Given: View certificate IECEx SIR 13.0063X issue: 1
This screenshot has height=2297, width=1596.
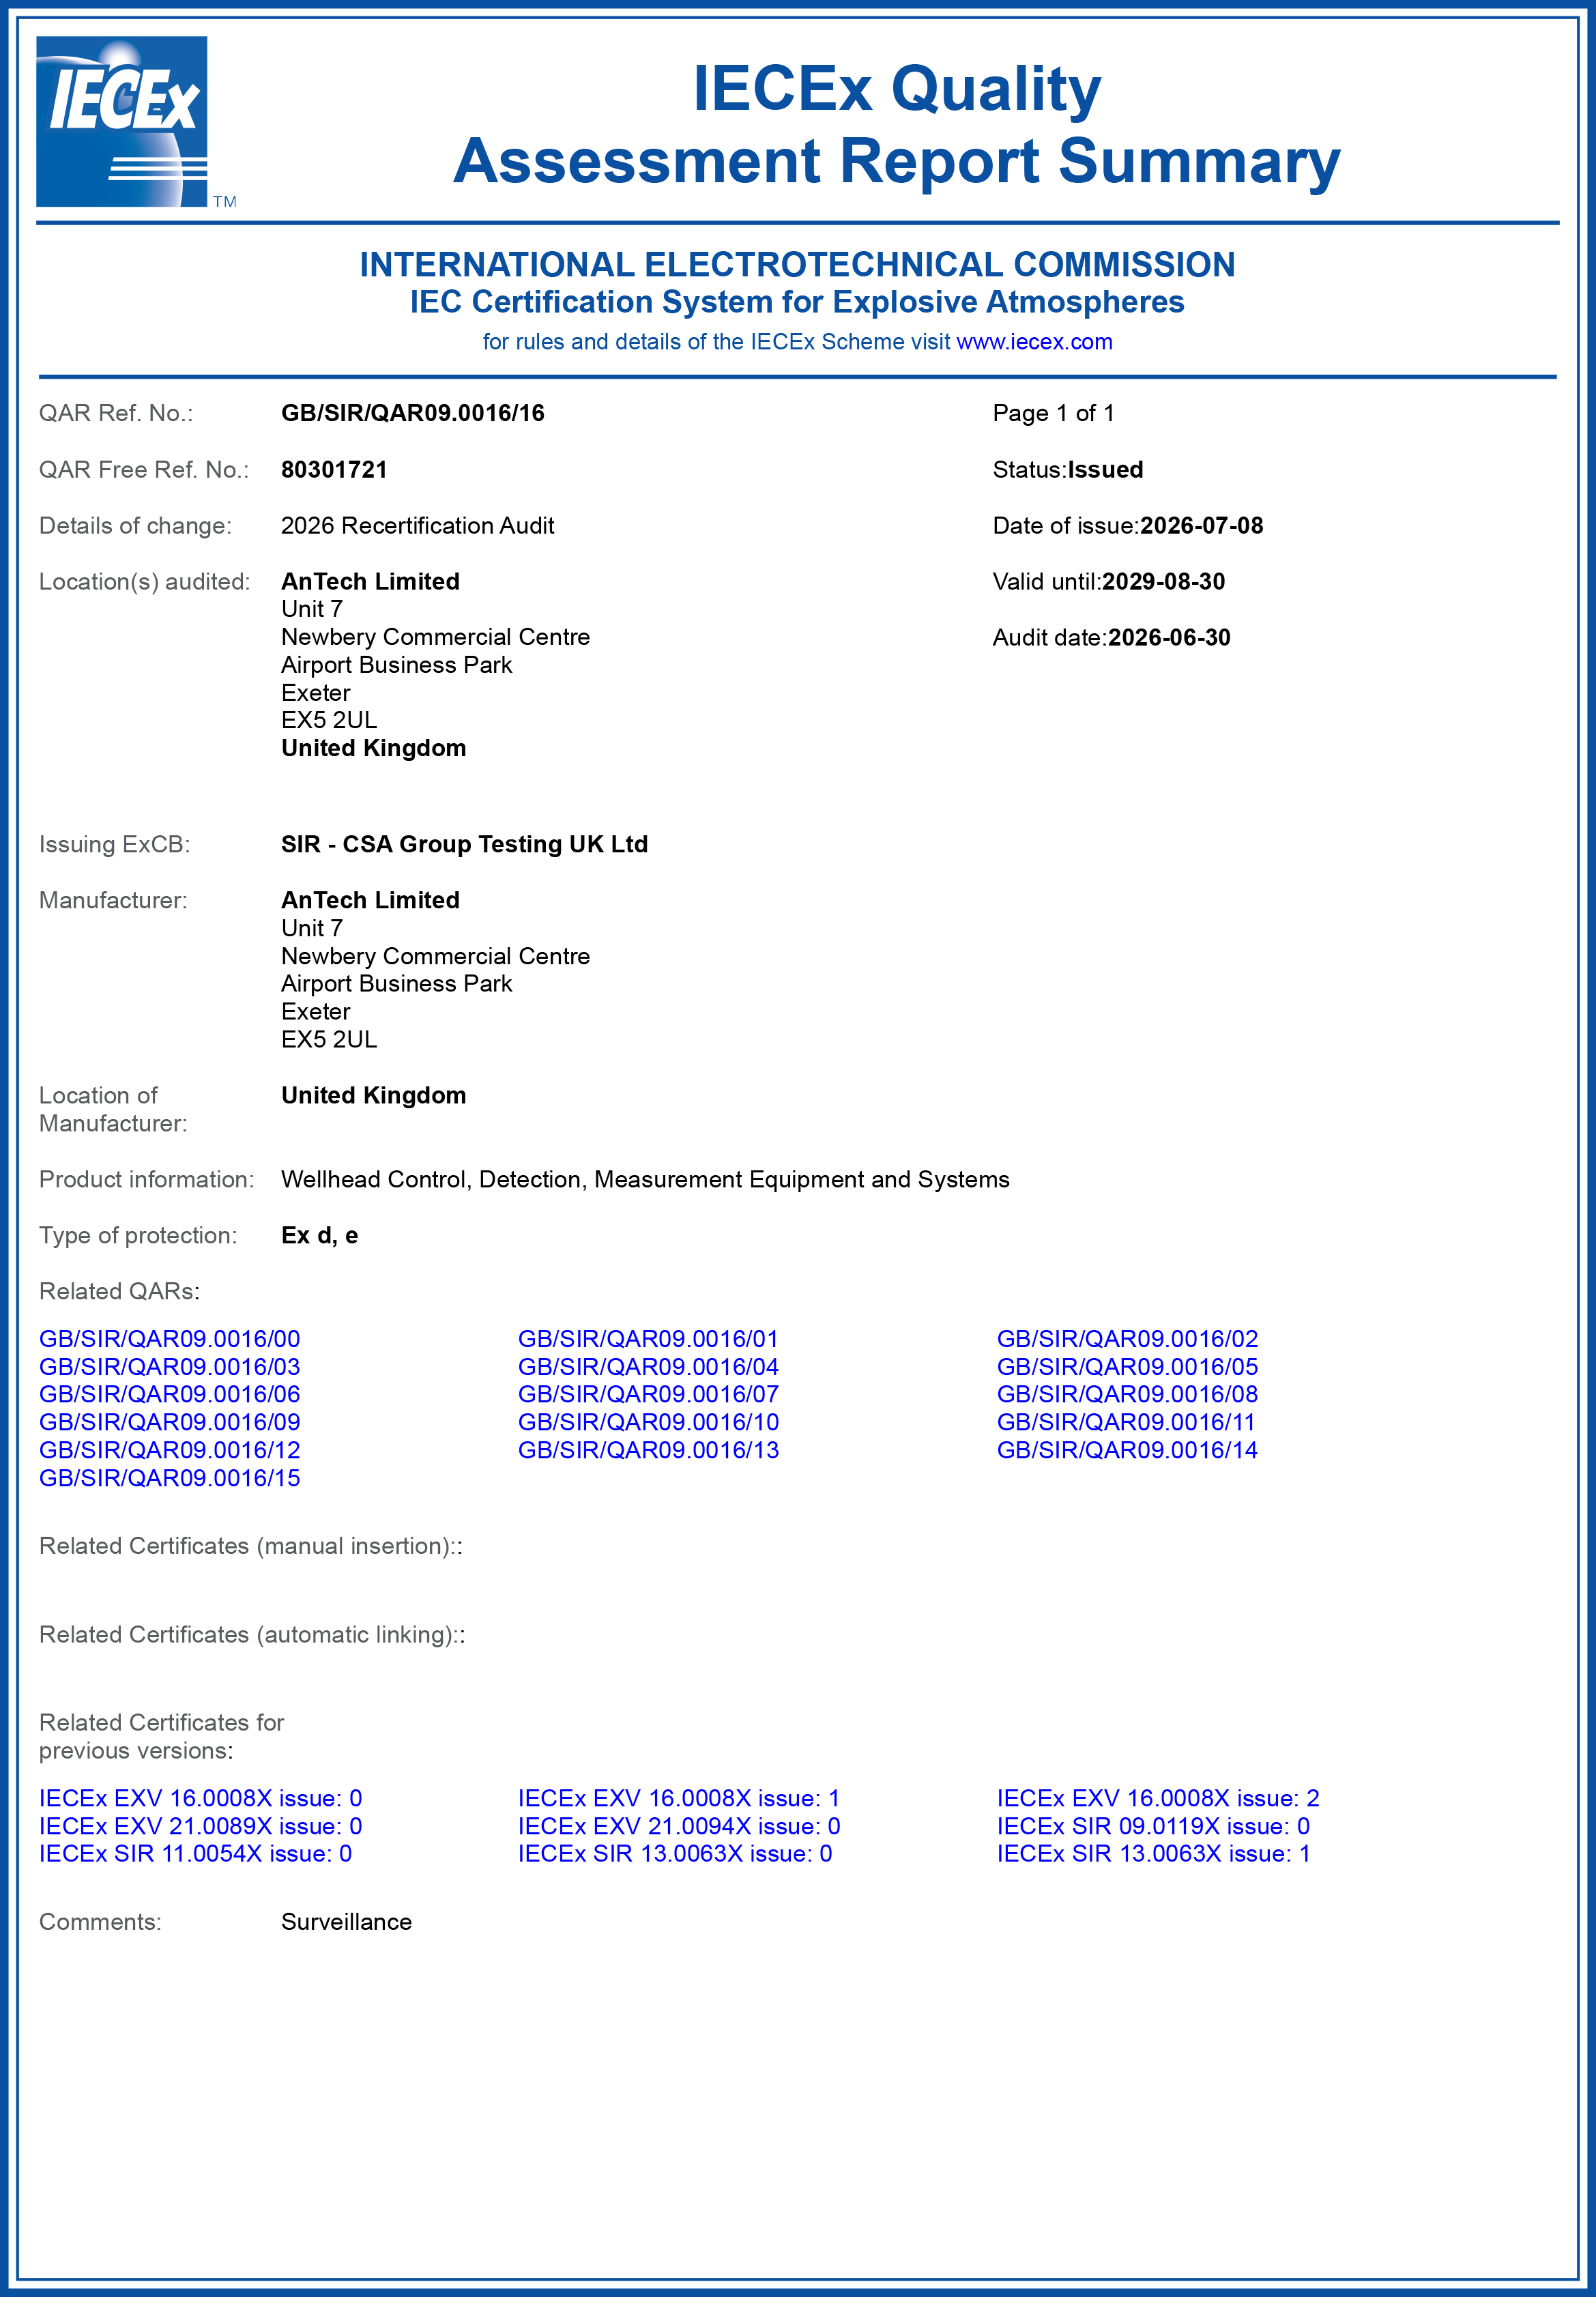Looking at the screenshot, I should coord(1153,1853).
